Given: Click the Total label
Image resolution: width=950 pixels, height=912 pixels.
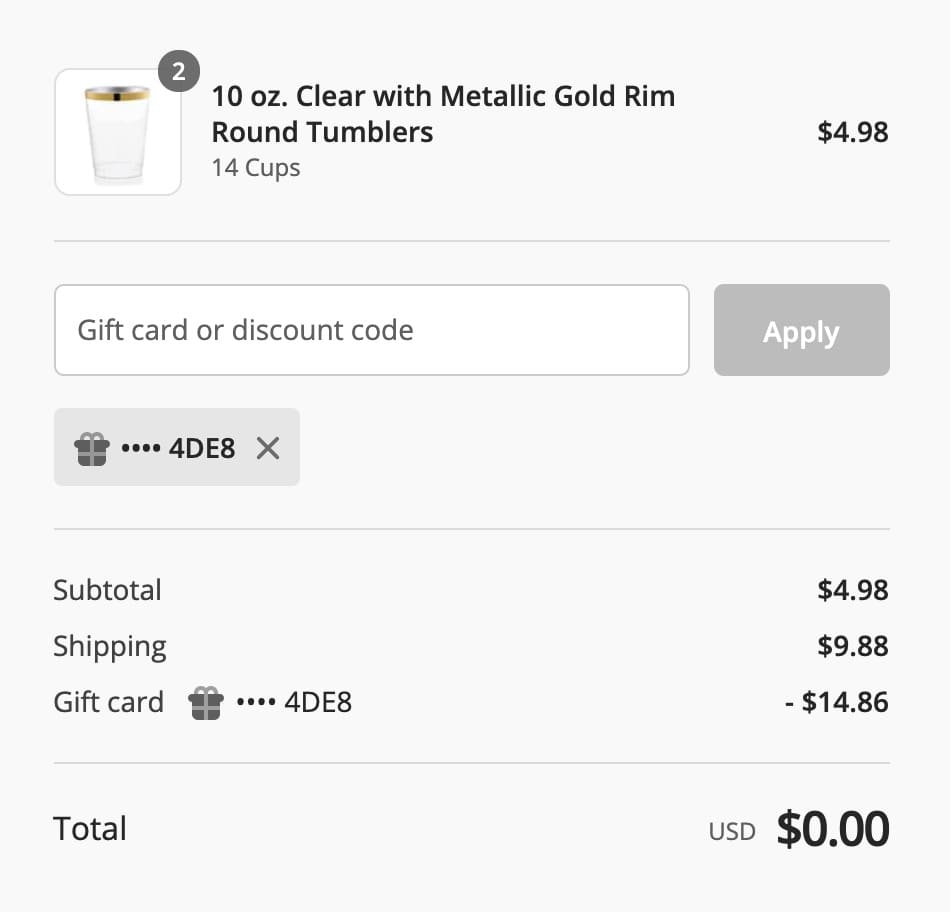Looking at the screenshot, I should 90,829.
